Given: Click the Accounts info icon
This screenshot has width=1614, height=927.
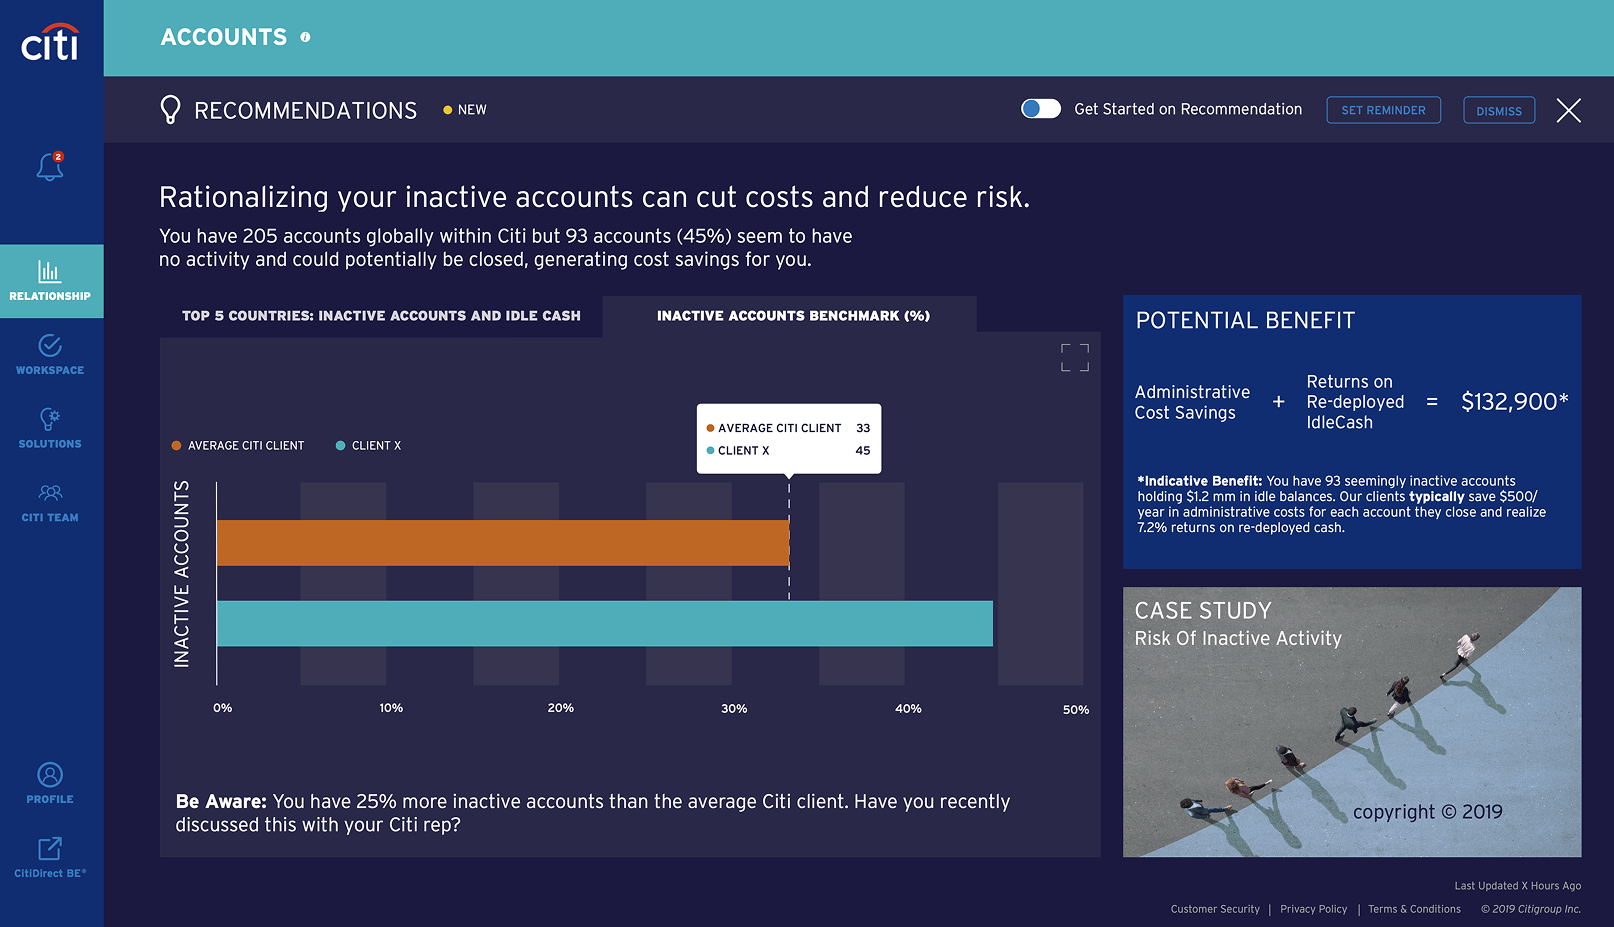Looking at the screenshot, I should [305, 37].
